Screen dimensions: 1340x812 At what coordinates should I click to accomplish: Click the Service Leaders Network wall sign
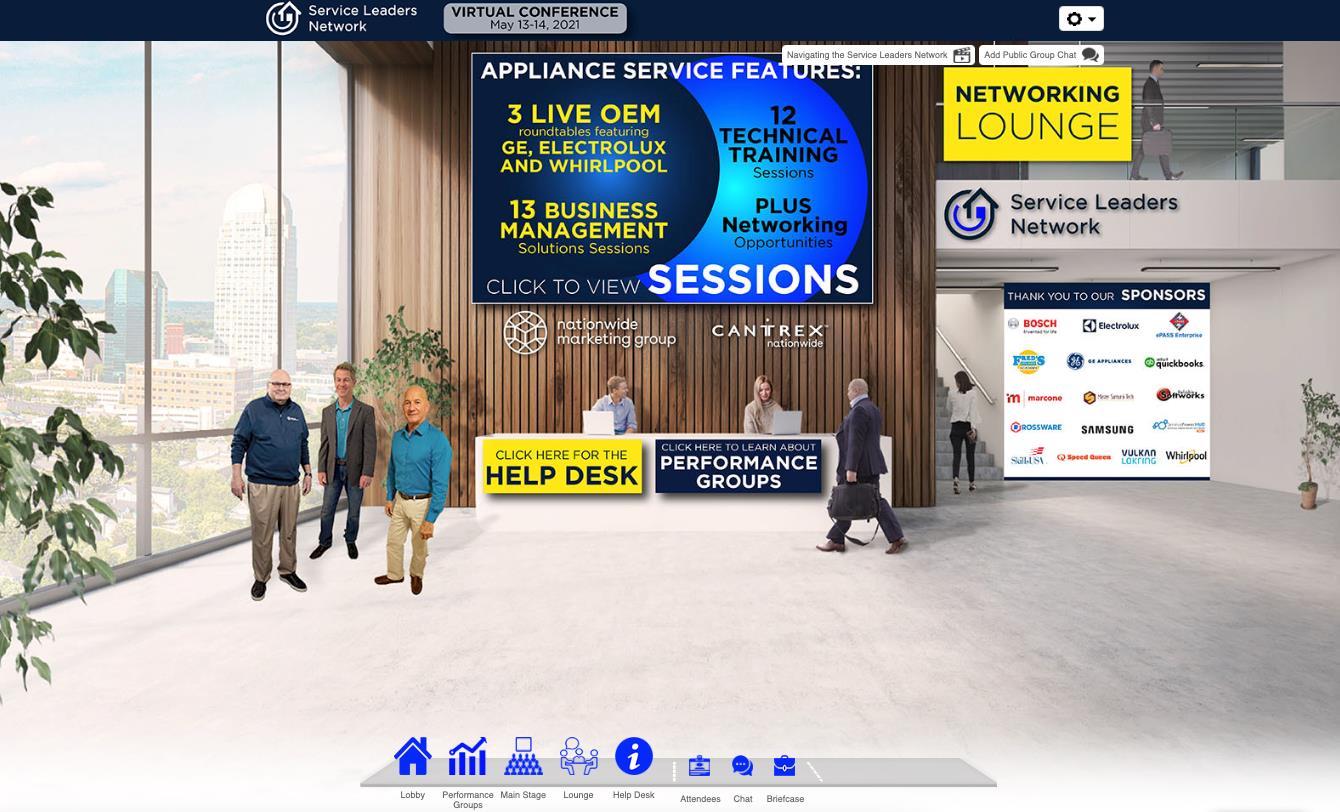click(x=1062, y=214)
